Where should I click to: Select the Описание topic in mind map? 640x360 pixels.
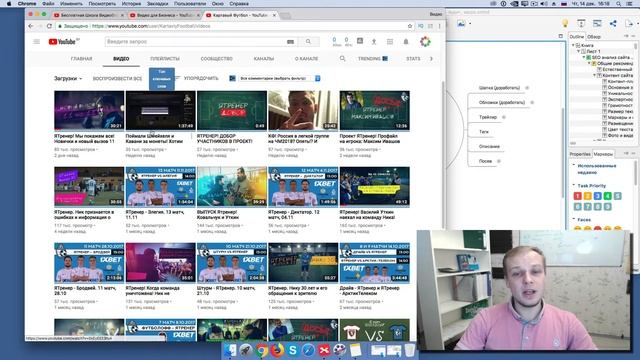pos(489,147)
